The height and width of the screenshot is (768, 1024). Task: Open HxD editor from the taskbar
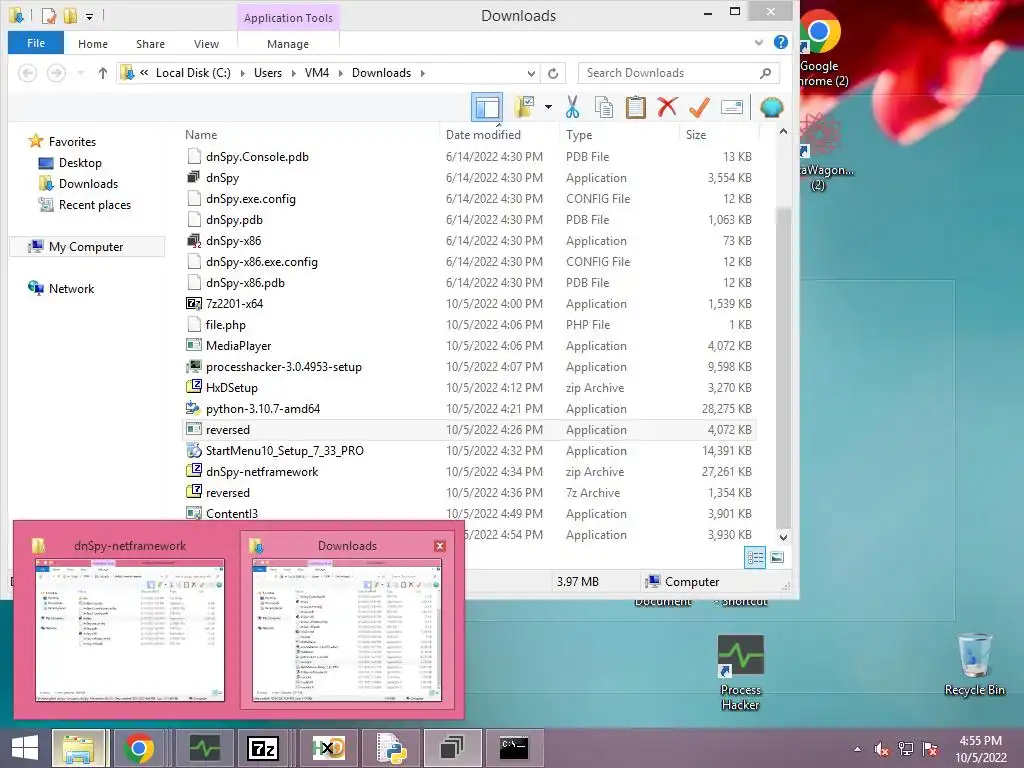click(x=328, y=748)
